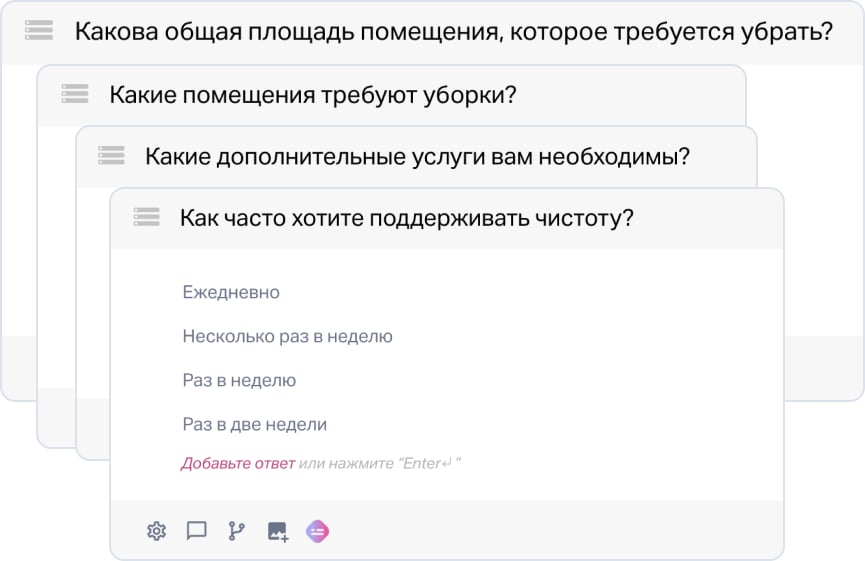Open the branching logic icon
Image resolution: width=865 pixels, height=561 pixels.
pos(237,531)
